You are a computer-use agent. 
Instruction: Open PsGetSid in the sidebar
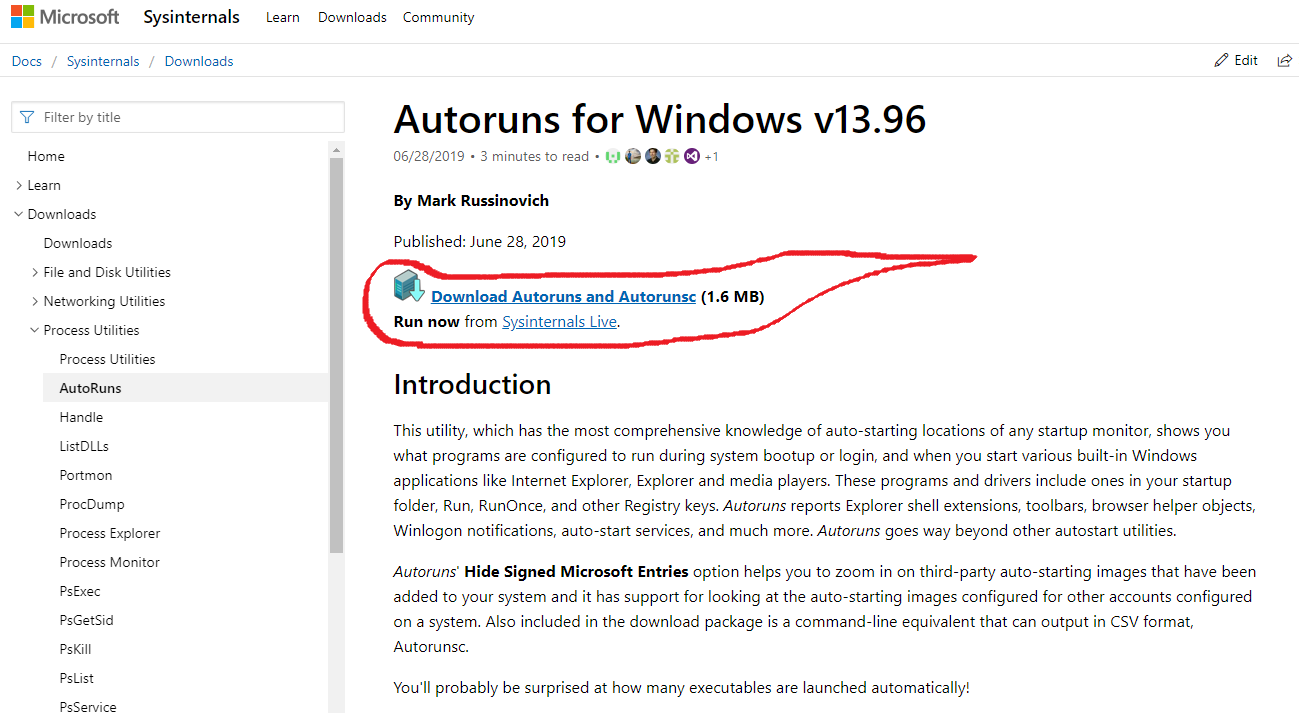87,620
